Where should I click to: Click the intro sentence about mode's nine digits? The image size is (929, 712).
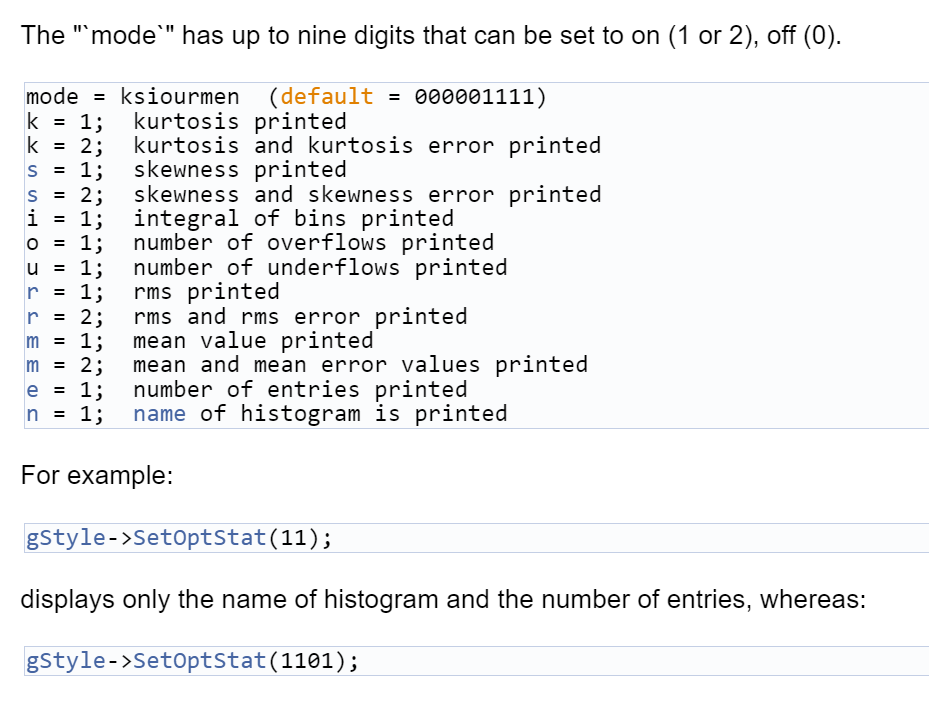(431, 37)
